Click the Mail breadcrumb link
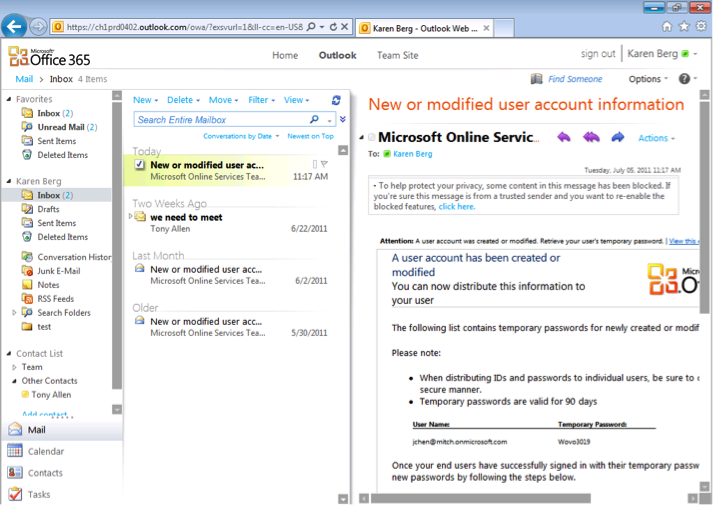The width and height of the screenshot is (713, 505). (x=24, y=79)
